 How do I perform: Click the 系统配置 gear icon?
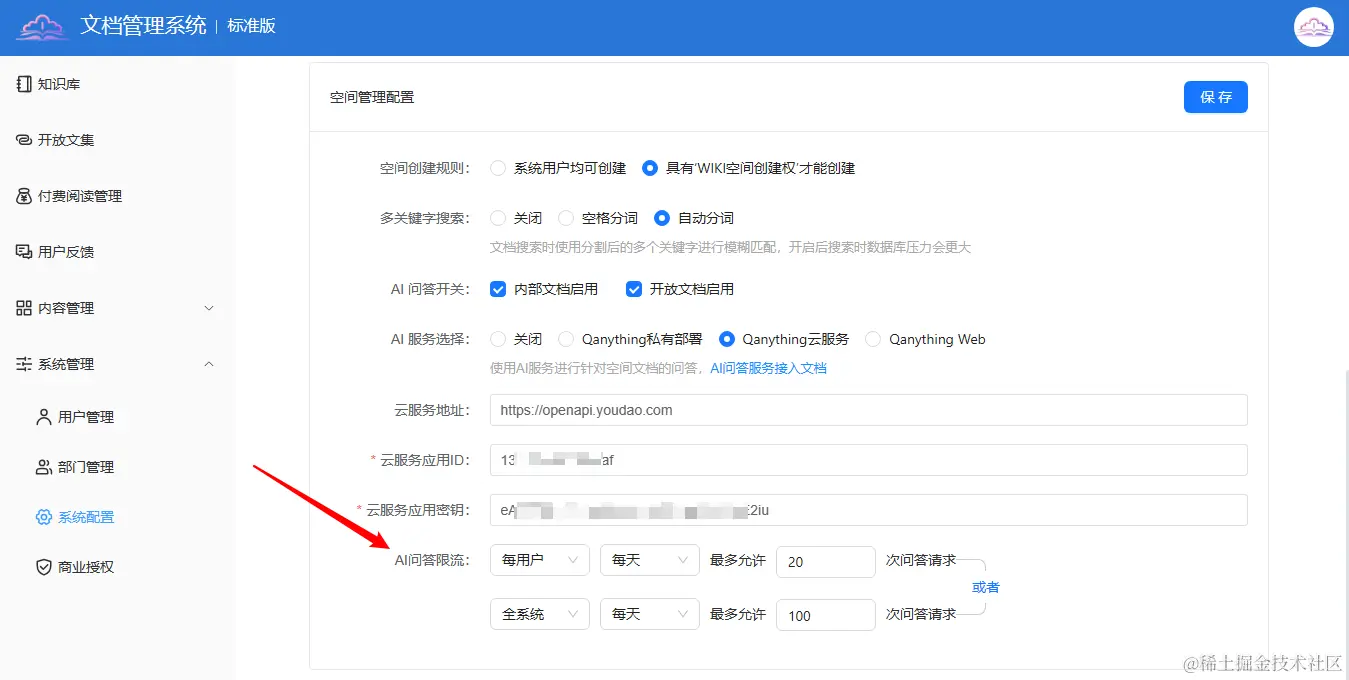click(x=43, y=517)
